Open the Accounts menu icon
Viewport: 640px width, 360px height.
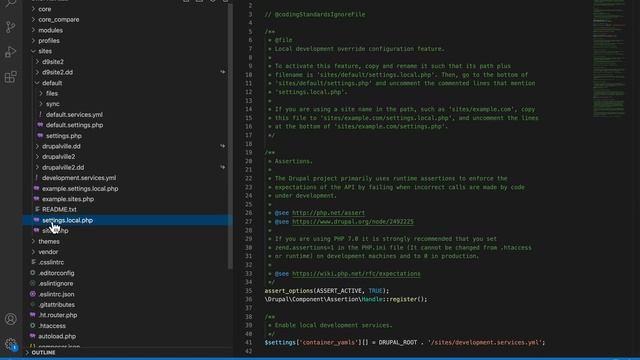(x=11, y=319)
